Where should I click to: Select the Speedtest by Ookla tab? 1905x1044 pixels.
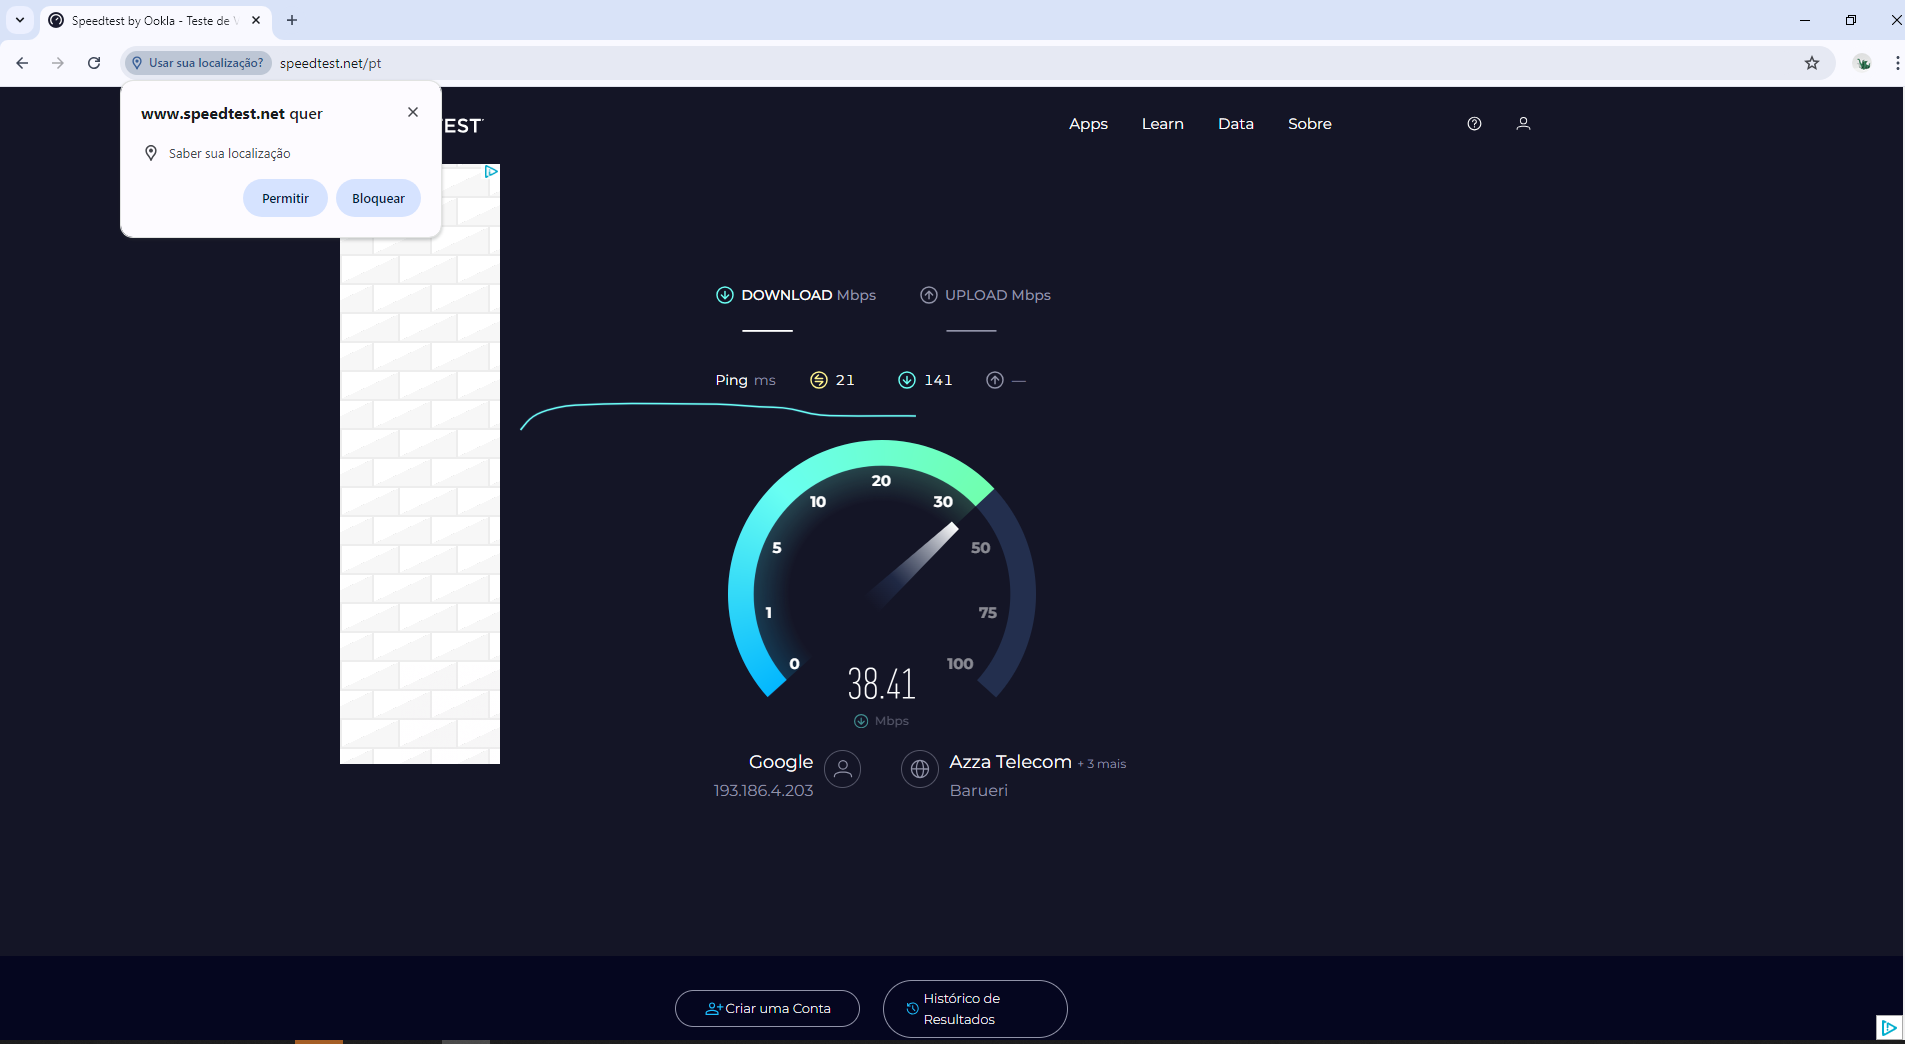[x=155, y=20]
